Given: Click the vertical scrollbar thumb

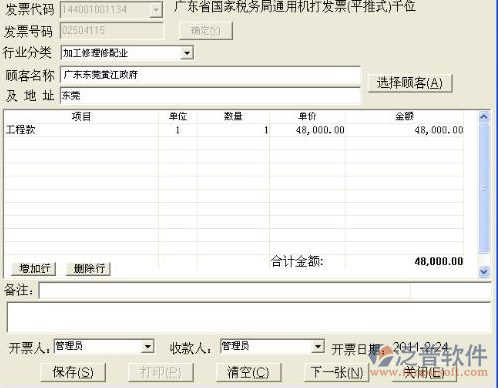Looking at the screenshot, I should coord(484,188).
